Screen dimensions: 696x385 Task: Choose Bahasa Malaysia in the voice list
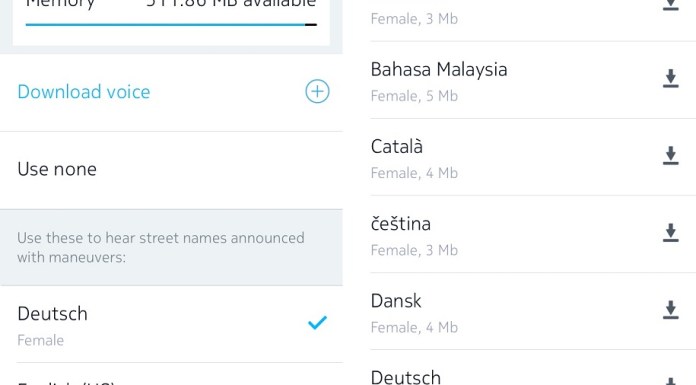click(x=533, y=80)
